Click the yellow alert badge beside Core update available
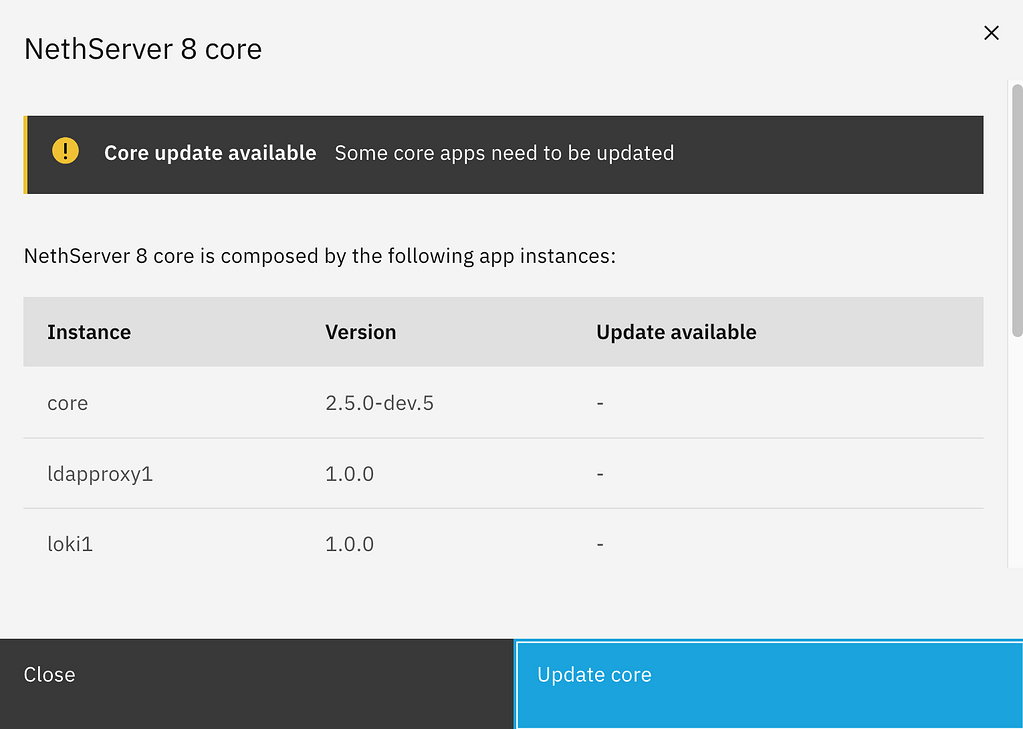The image size is (1023, 729). [65, 152]
